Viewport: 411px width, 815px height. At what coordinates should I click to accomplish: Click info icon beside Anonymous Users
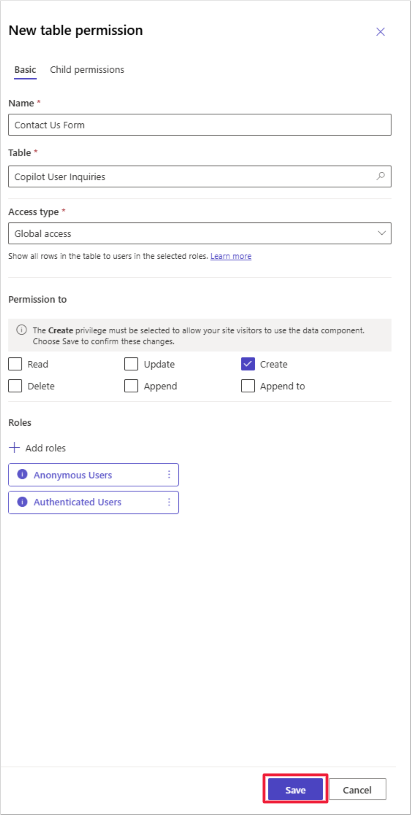22,475
